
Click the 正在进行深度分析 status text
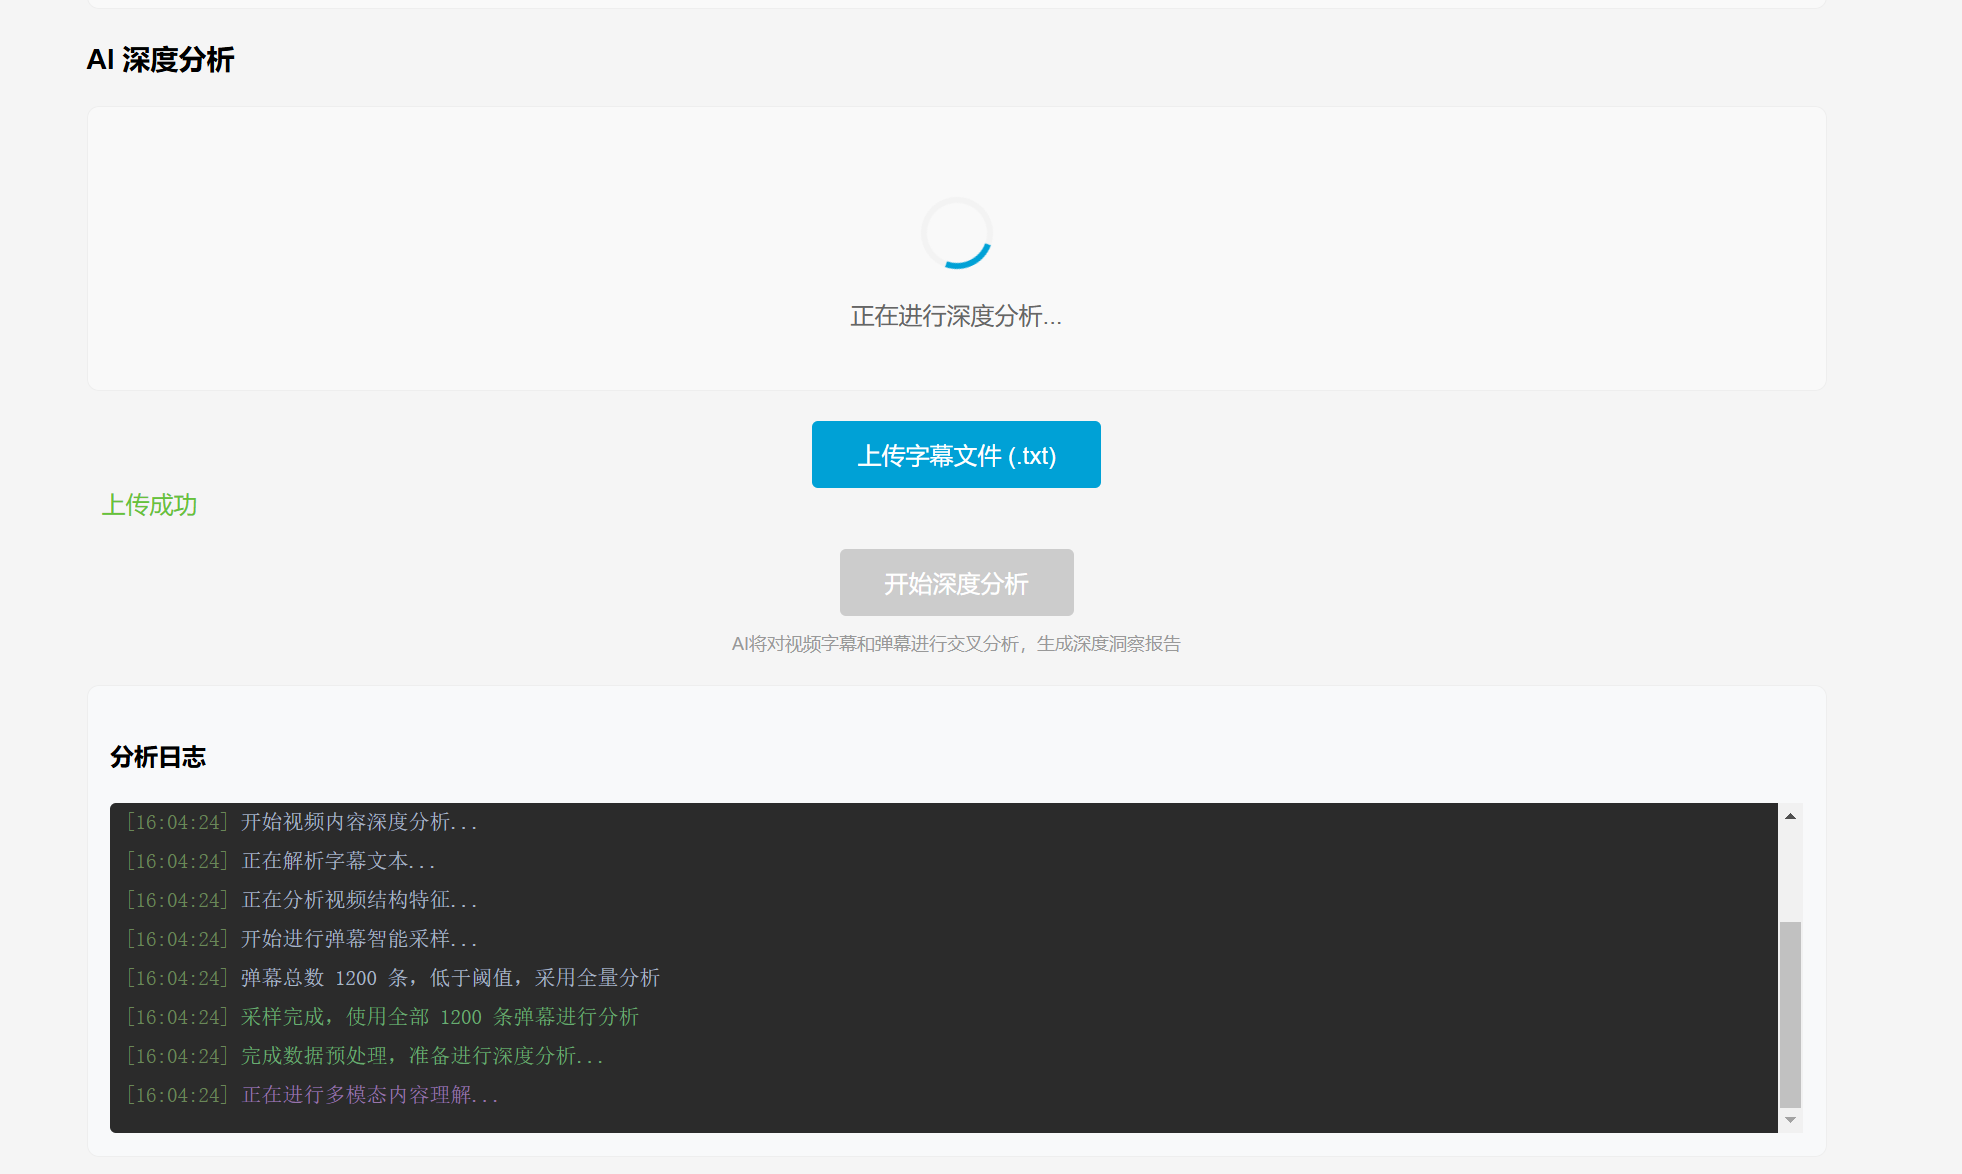pos(956,317)
